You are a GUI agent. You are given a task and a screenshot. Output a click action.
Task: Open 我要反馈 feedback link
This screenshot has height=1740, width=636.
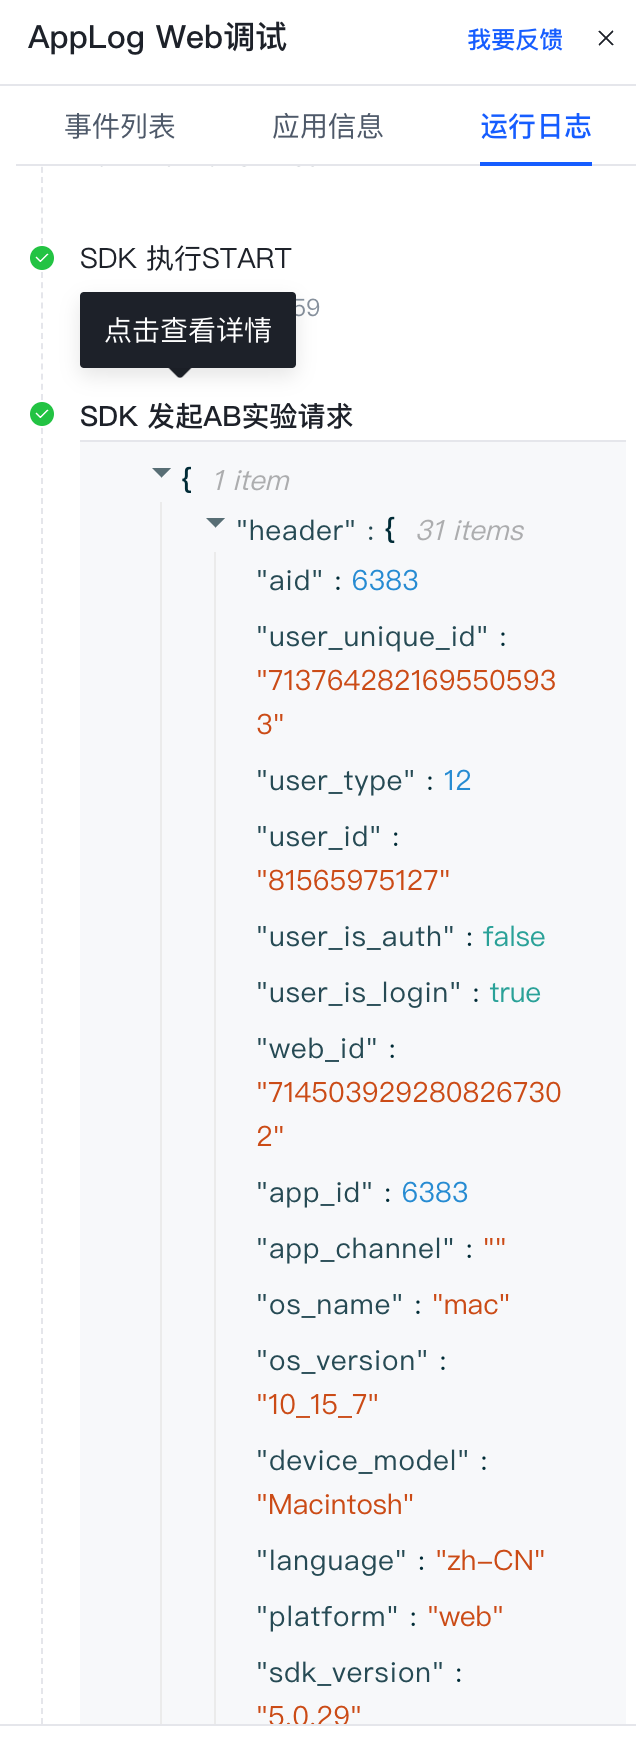click(x=515, y=39)
